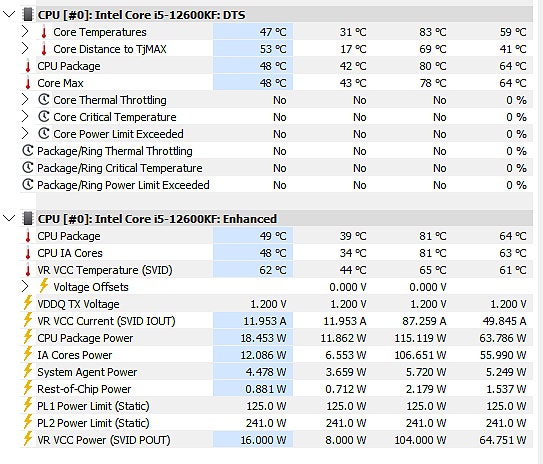Select the 'CPU IA Cores' sensor label

click(70, 253)
